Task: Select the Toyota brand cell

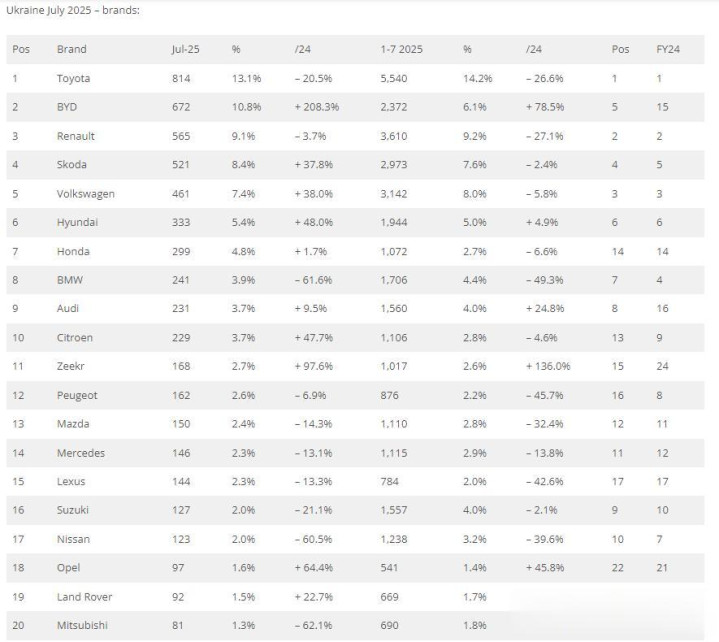Action: [x=73, y=78]
